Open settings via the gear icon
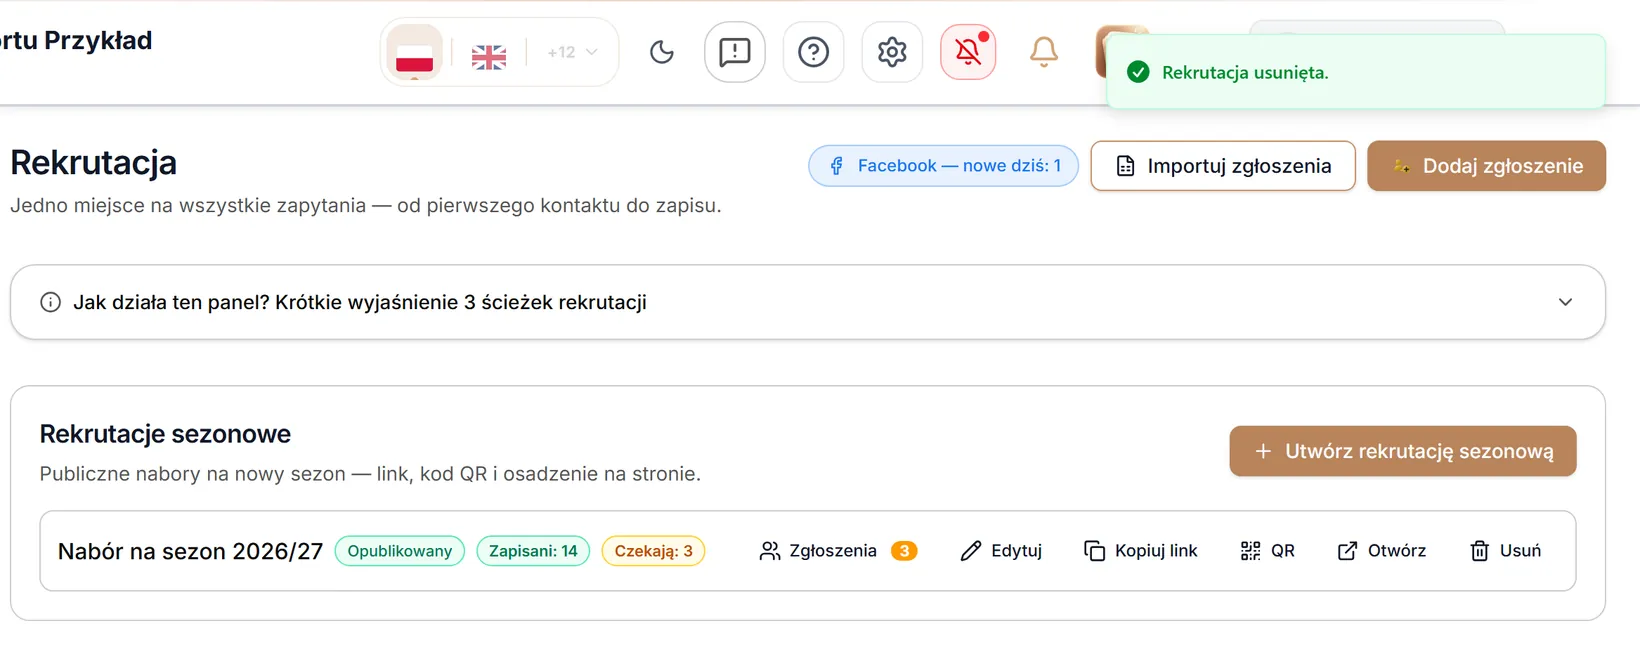The height and width of the screenshot is (659, 1640). tap(892, 52)
